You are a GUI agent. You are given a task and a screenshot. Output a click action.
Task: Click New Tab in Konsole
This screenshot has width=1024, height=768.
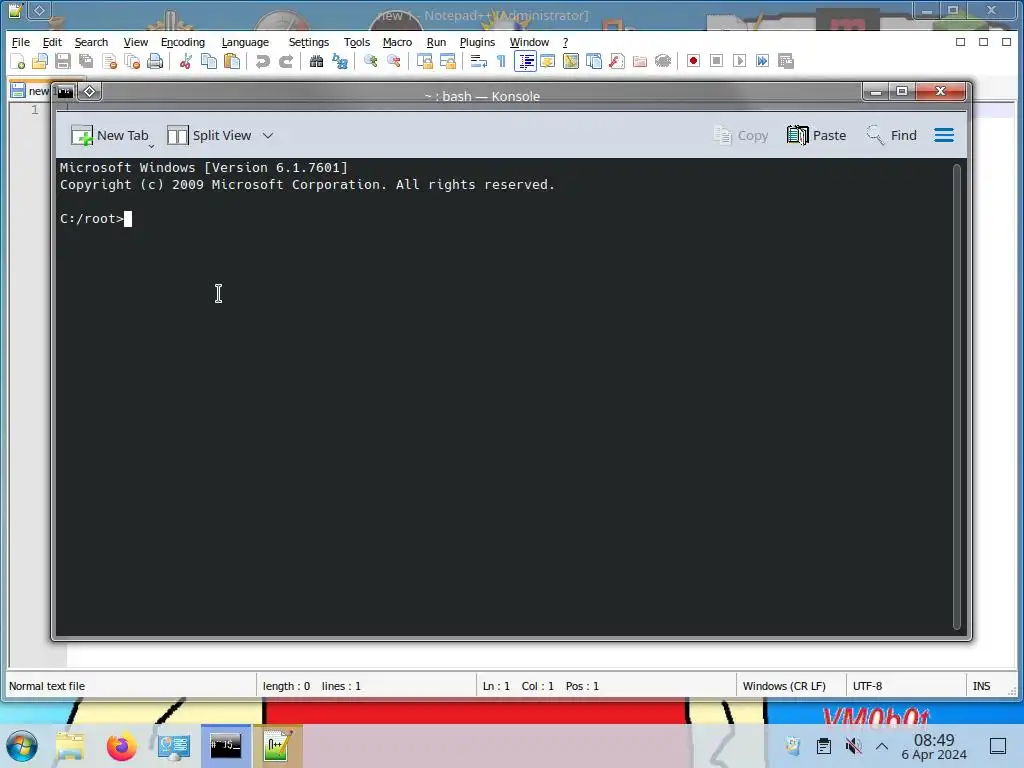pos(110,136)
